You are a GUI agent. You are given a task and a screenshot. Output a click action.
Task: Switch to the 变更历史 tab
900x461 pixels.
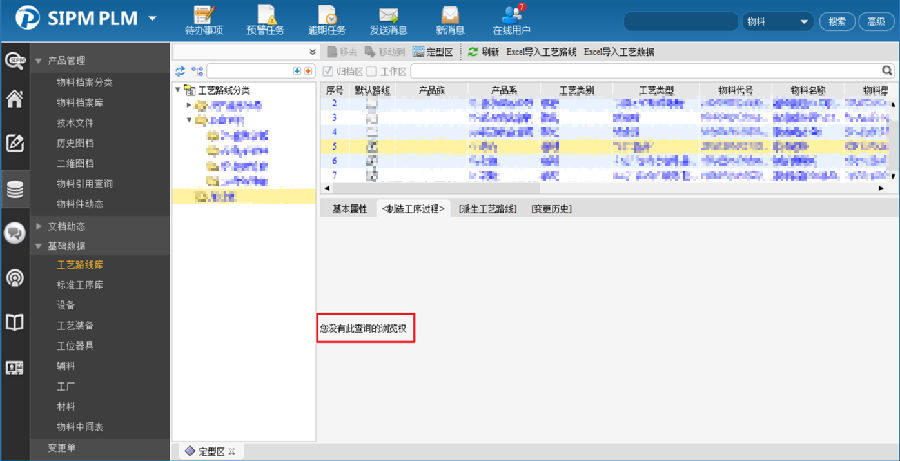click(x=550, y=209)
